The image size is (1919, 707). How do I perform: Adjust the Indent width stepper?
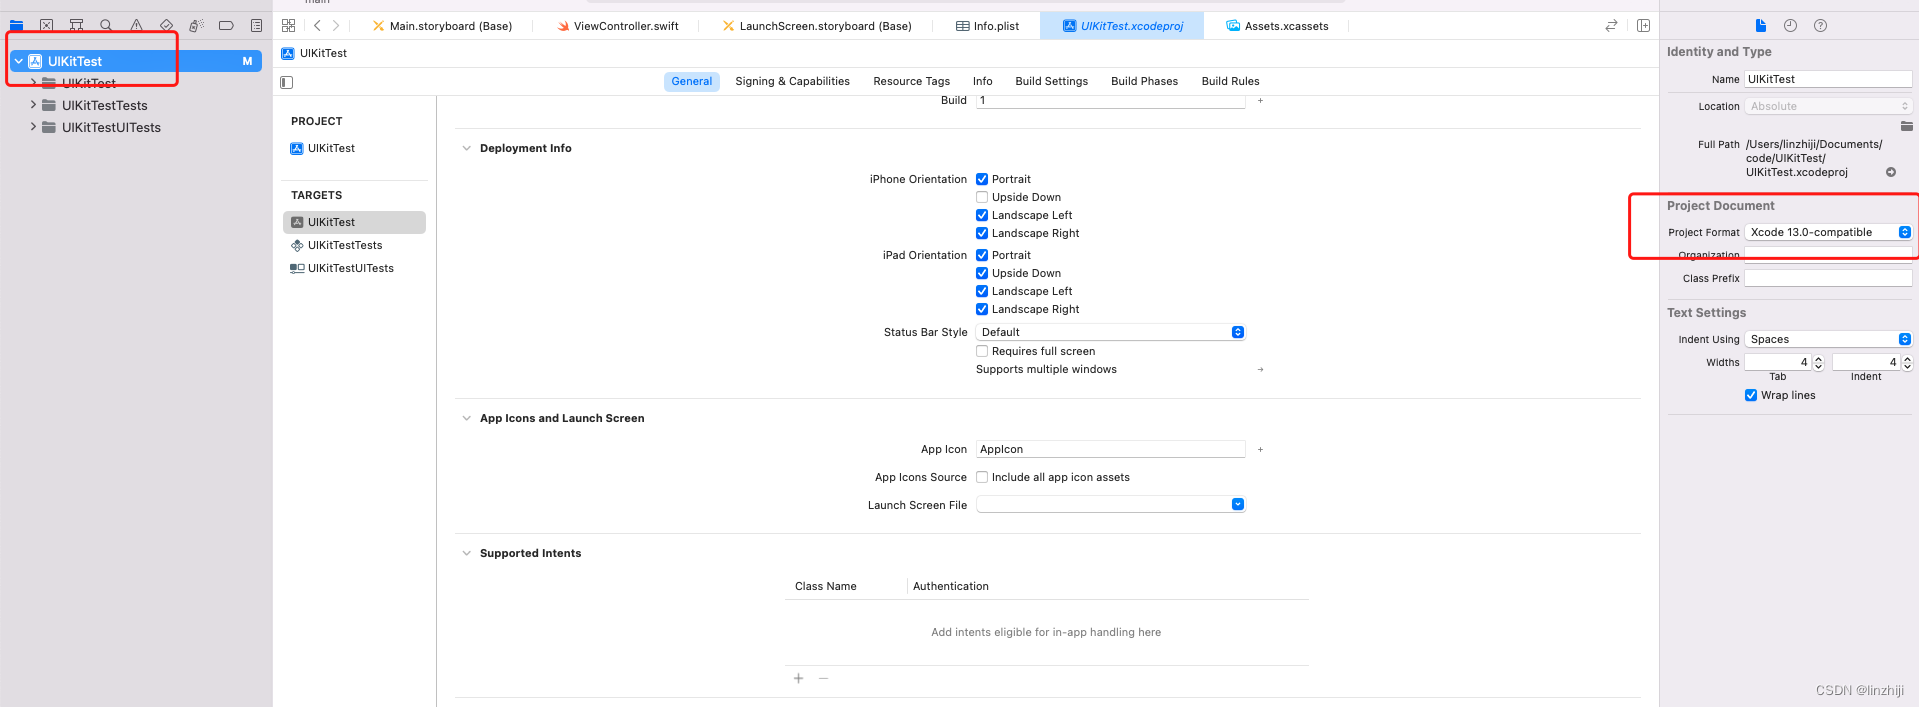pos(1907,362)
